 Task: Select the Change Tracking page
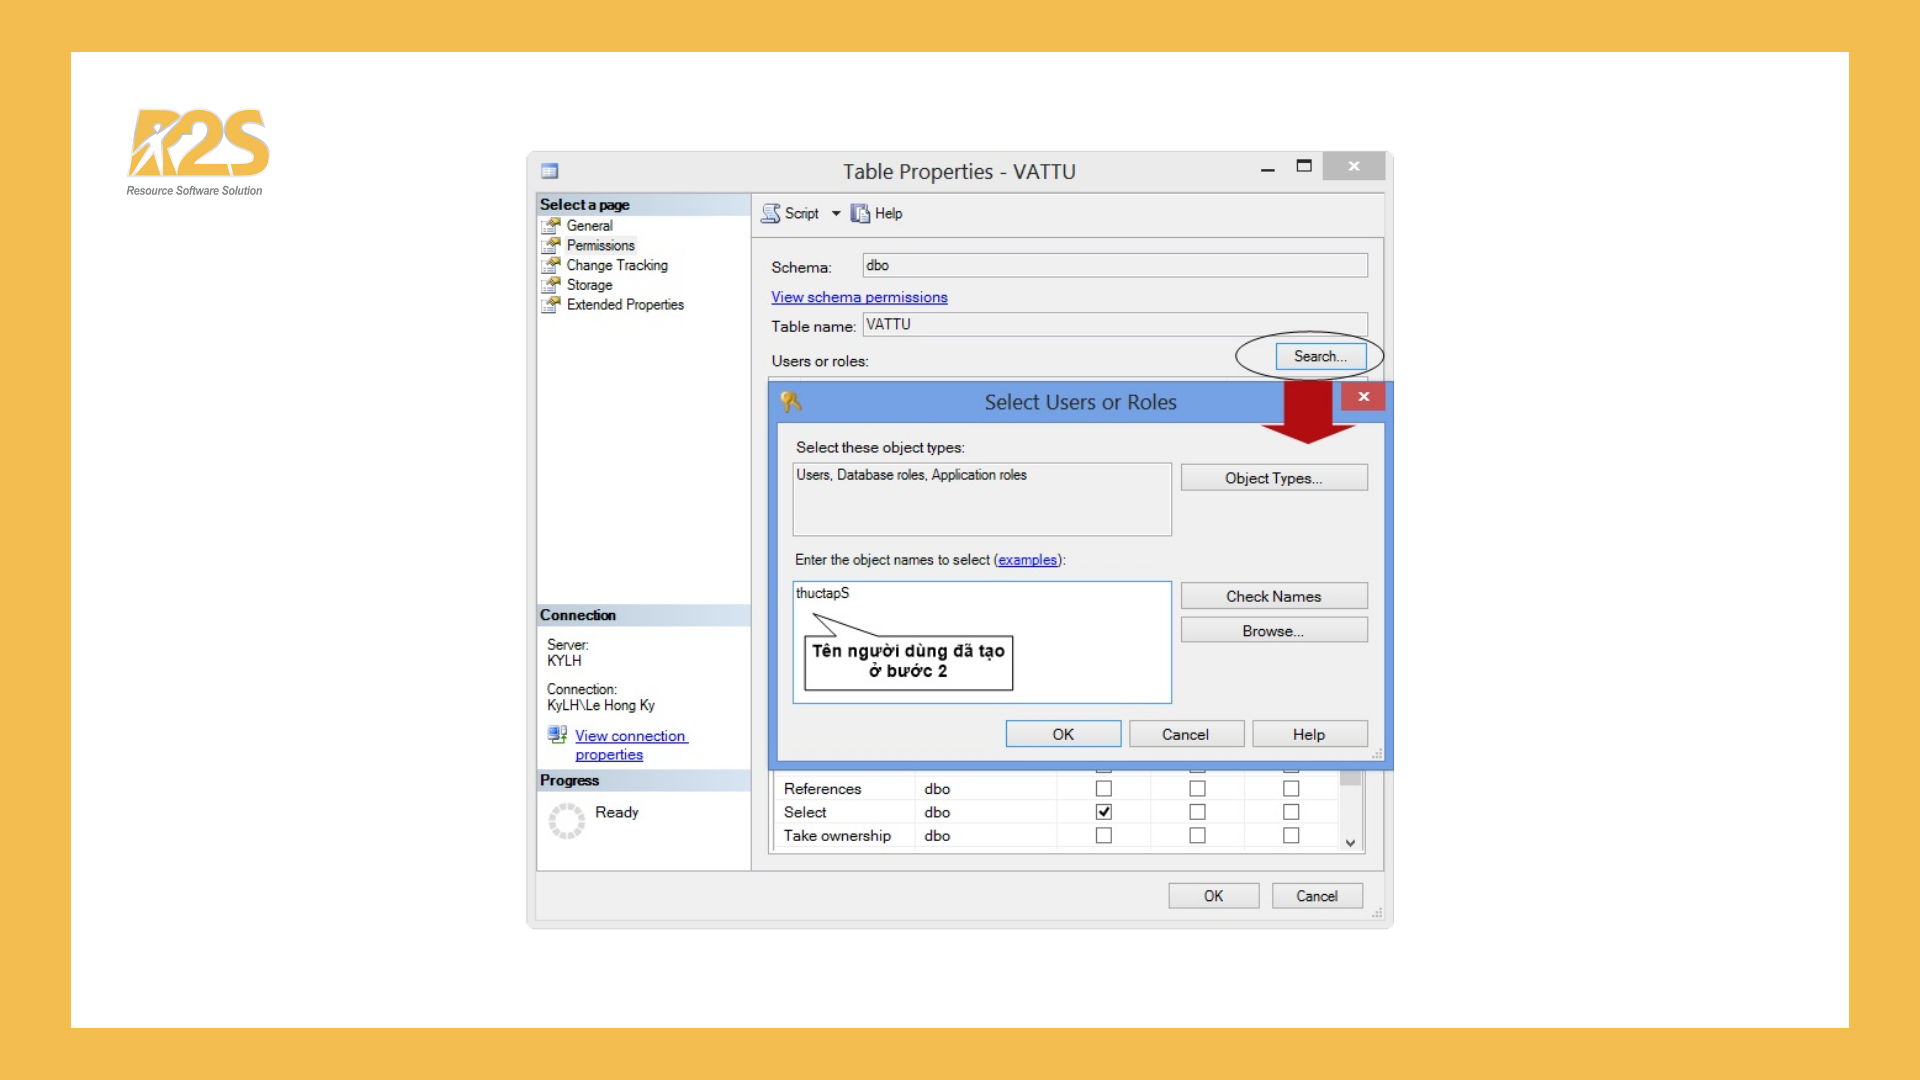click(x=616, y=265)
